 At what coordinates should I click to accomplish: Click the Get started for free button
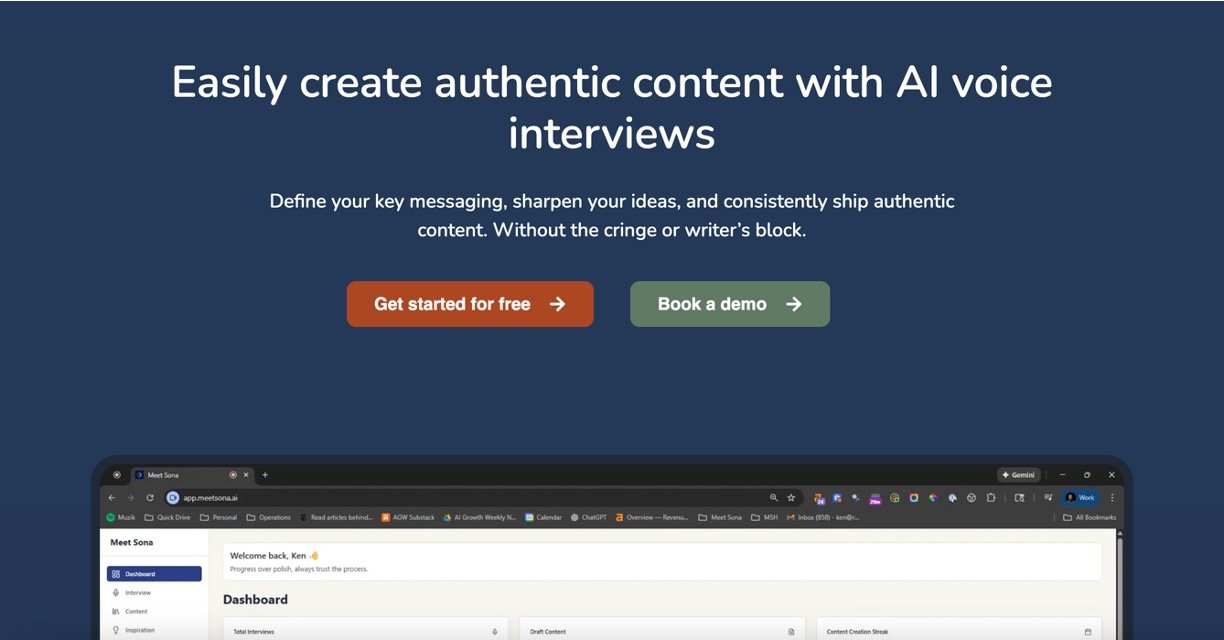pos(470,304)
